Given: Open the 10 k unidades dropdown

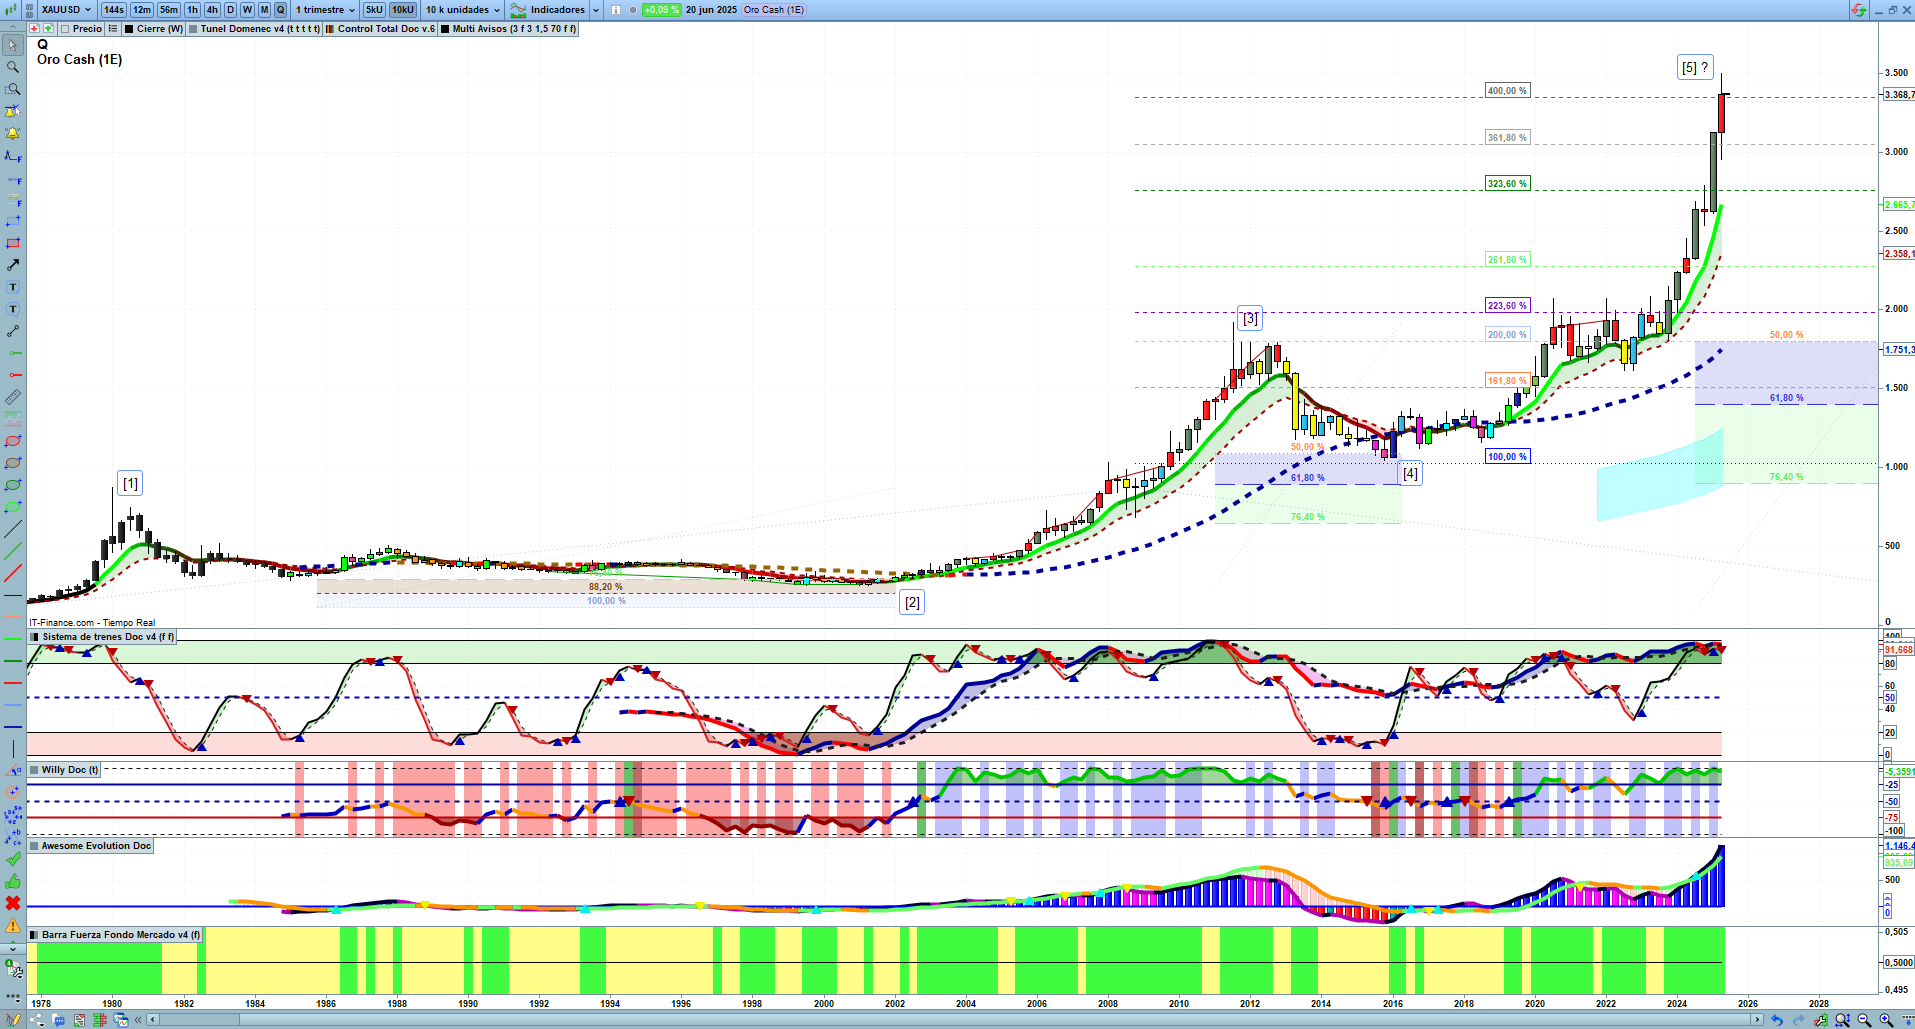Looking at the screenshot, I should (463, 10).
